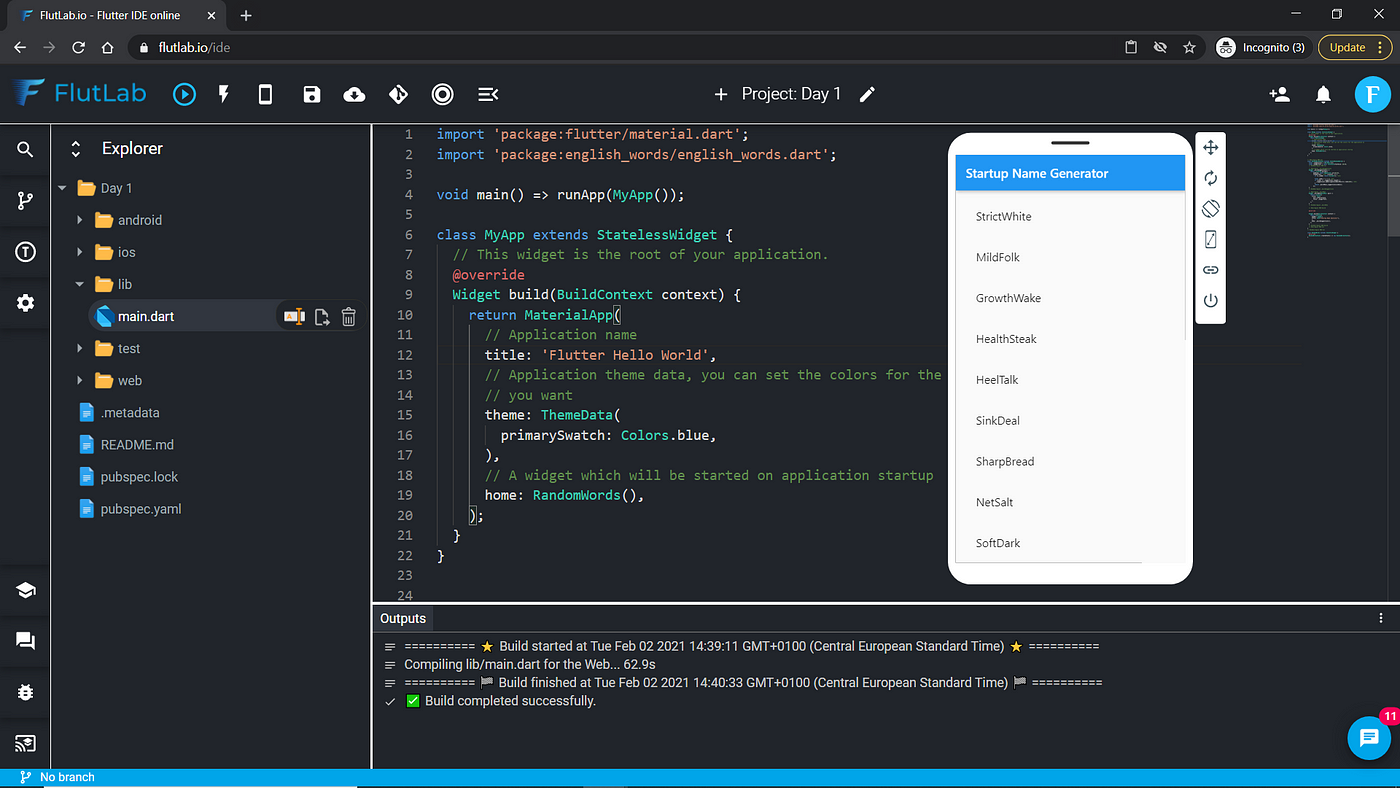Delete main.dart with the trash icon
Image resolution: width=1400 pixels, height=788 pixels.
coord(349,317)
